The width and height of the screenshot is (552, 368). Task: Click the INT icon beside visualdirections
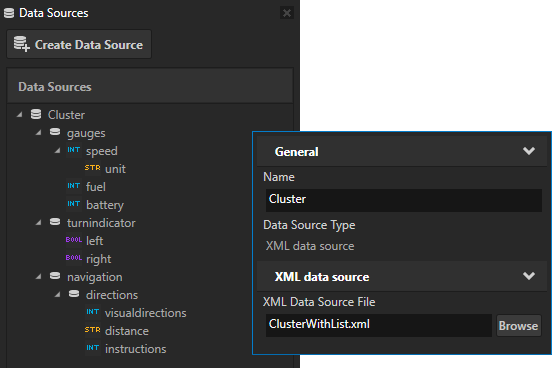pyautogui.click(x=93, y=312)
